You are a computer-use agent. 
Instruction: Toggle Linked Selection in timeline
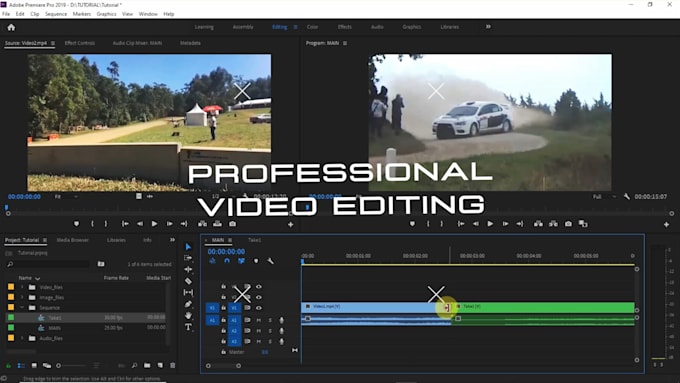click(242, 261)
